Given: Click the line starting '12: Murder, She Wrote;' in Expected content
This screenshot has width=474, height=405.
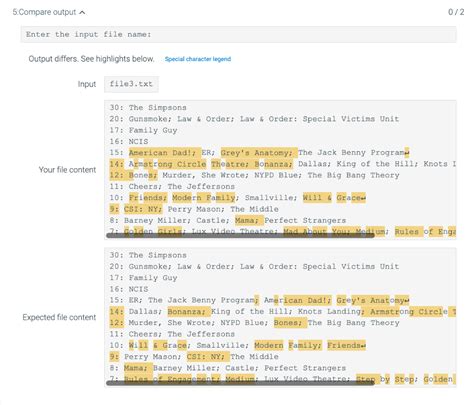Looking at the screenshot, I should [x=254, y=323].
